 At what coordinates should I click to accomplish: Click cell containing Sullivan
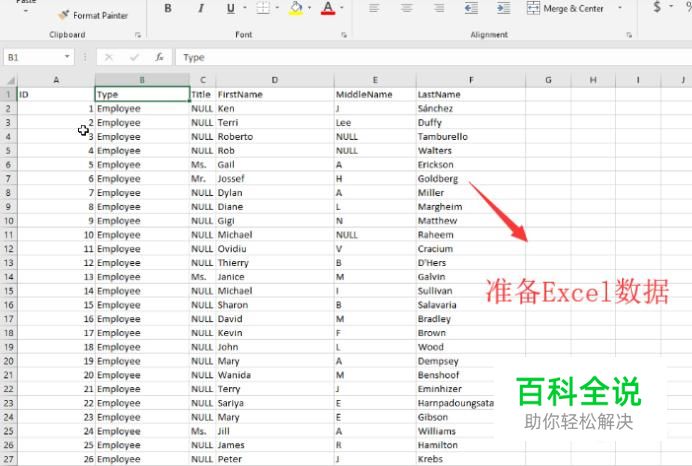pos(471,291)
